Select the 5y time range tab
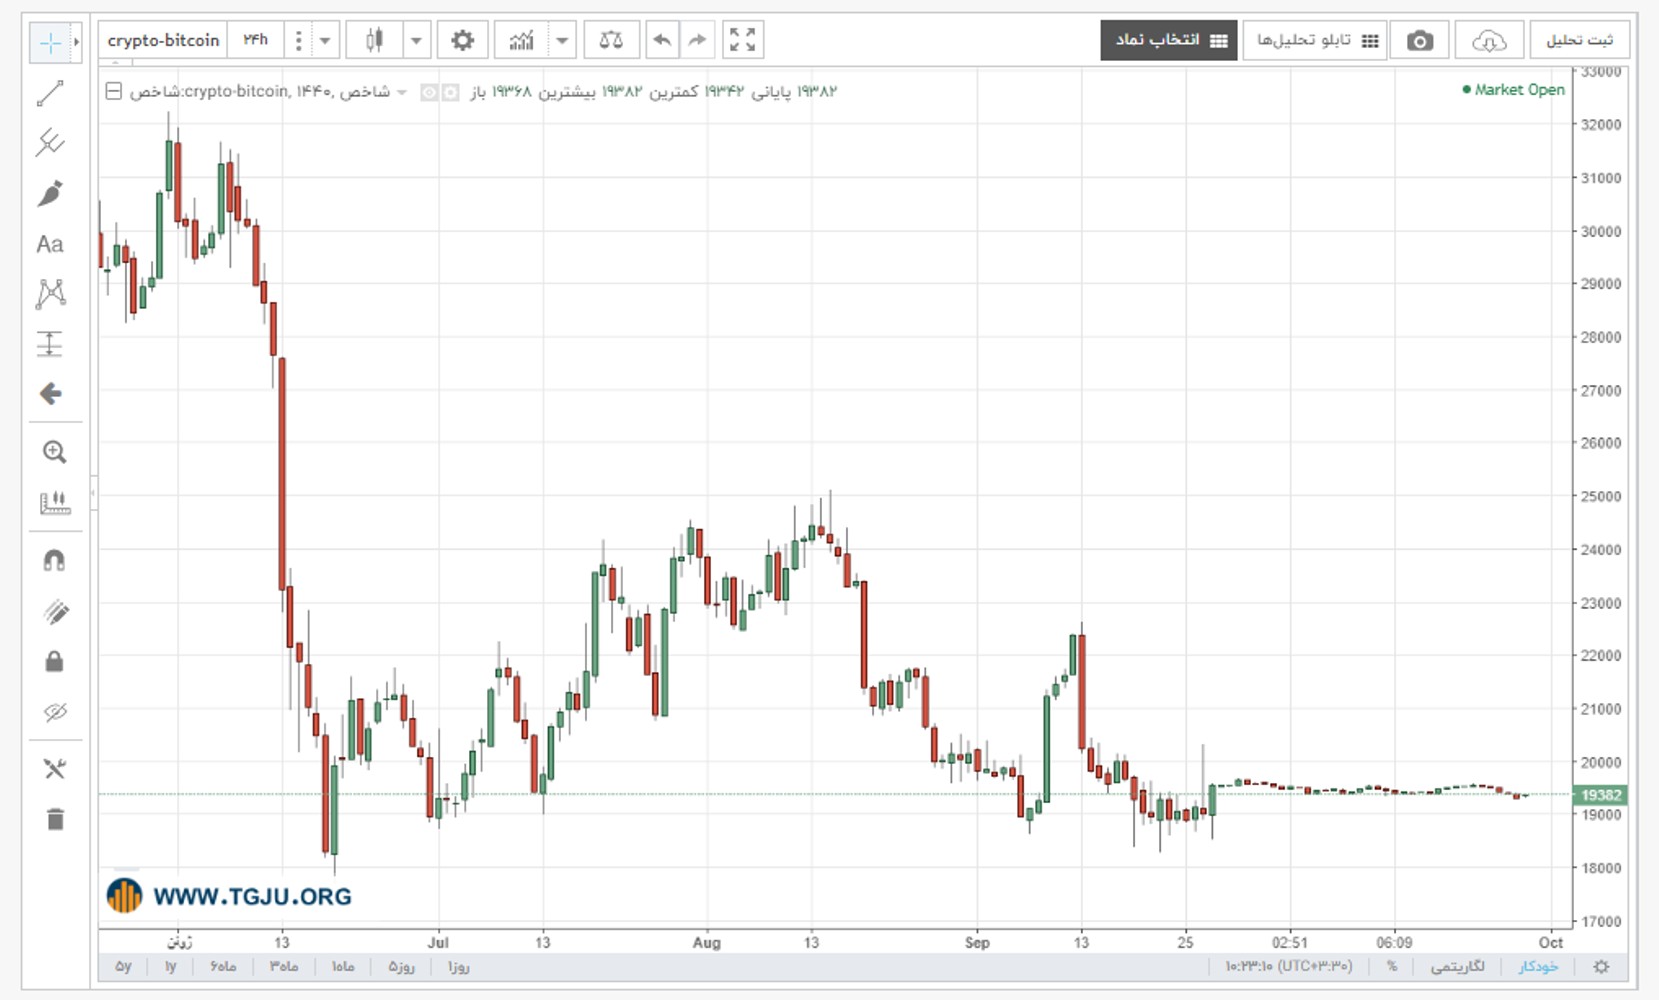Screen dimensions: 1659x1000 click(124, 966)
